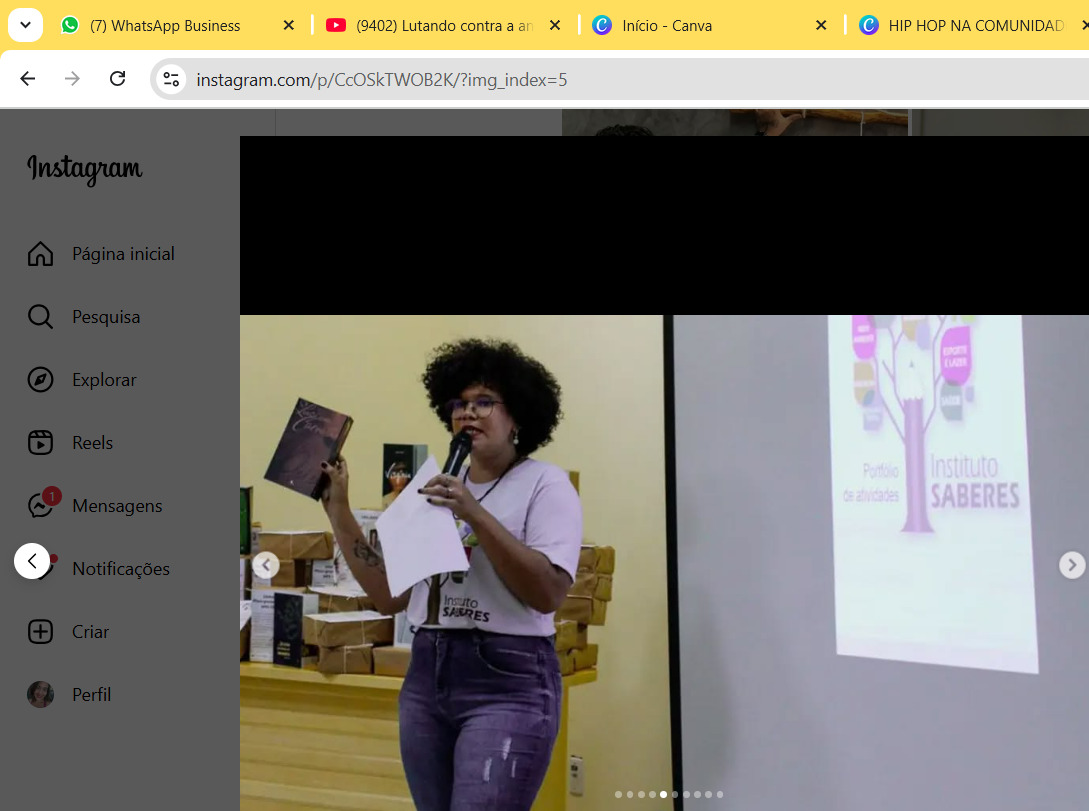The height and width of the screenshot is (811, 1089).
Task: Select the first carousel indicator dot
Action: [x=618, y=795]
